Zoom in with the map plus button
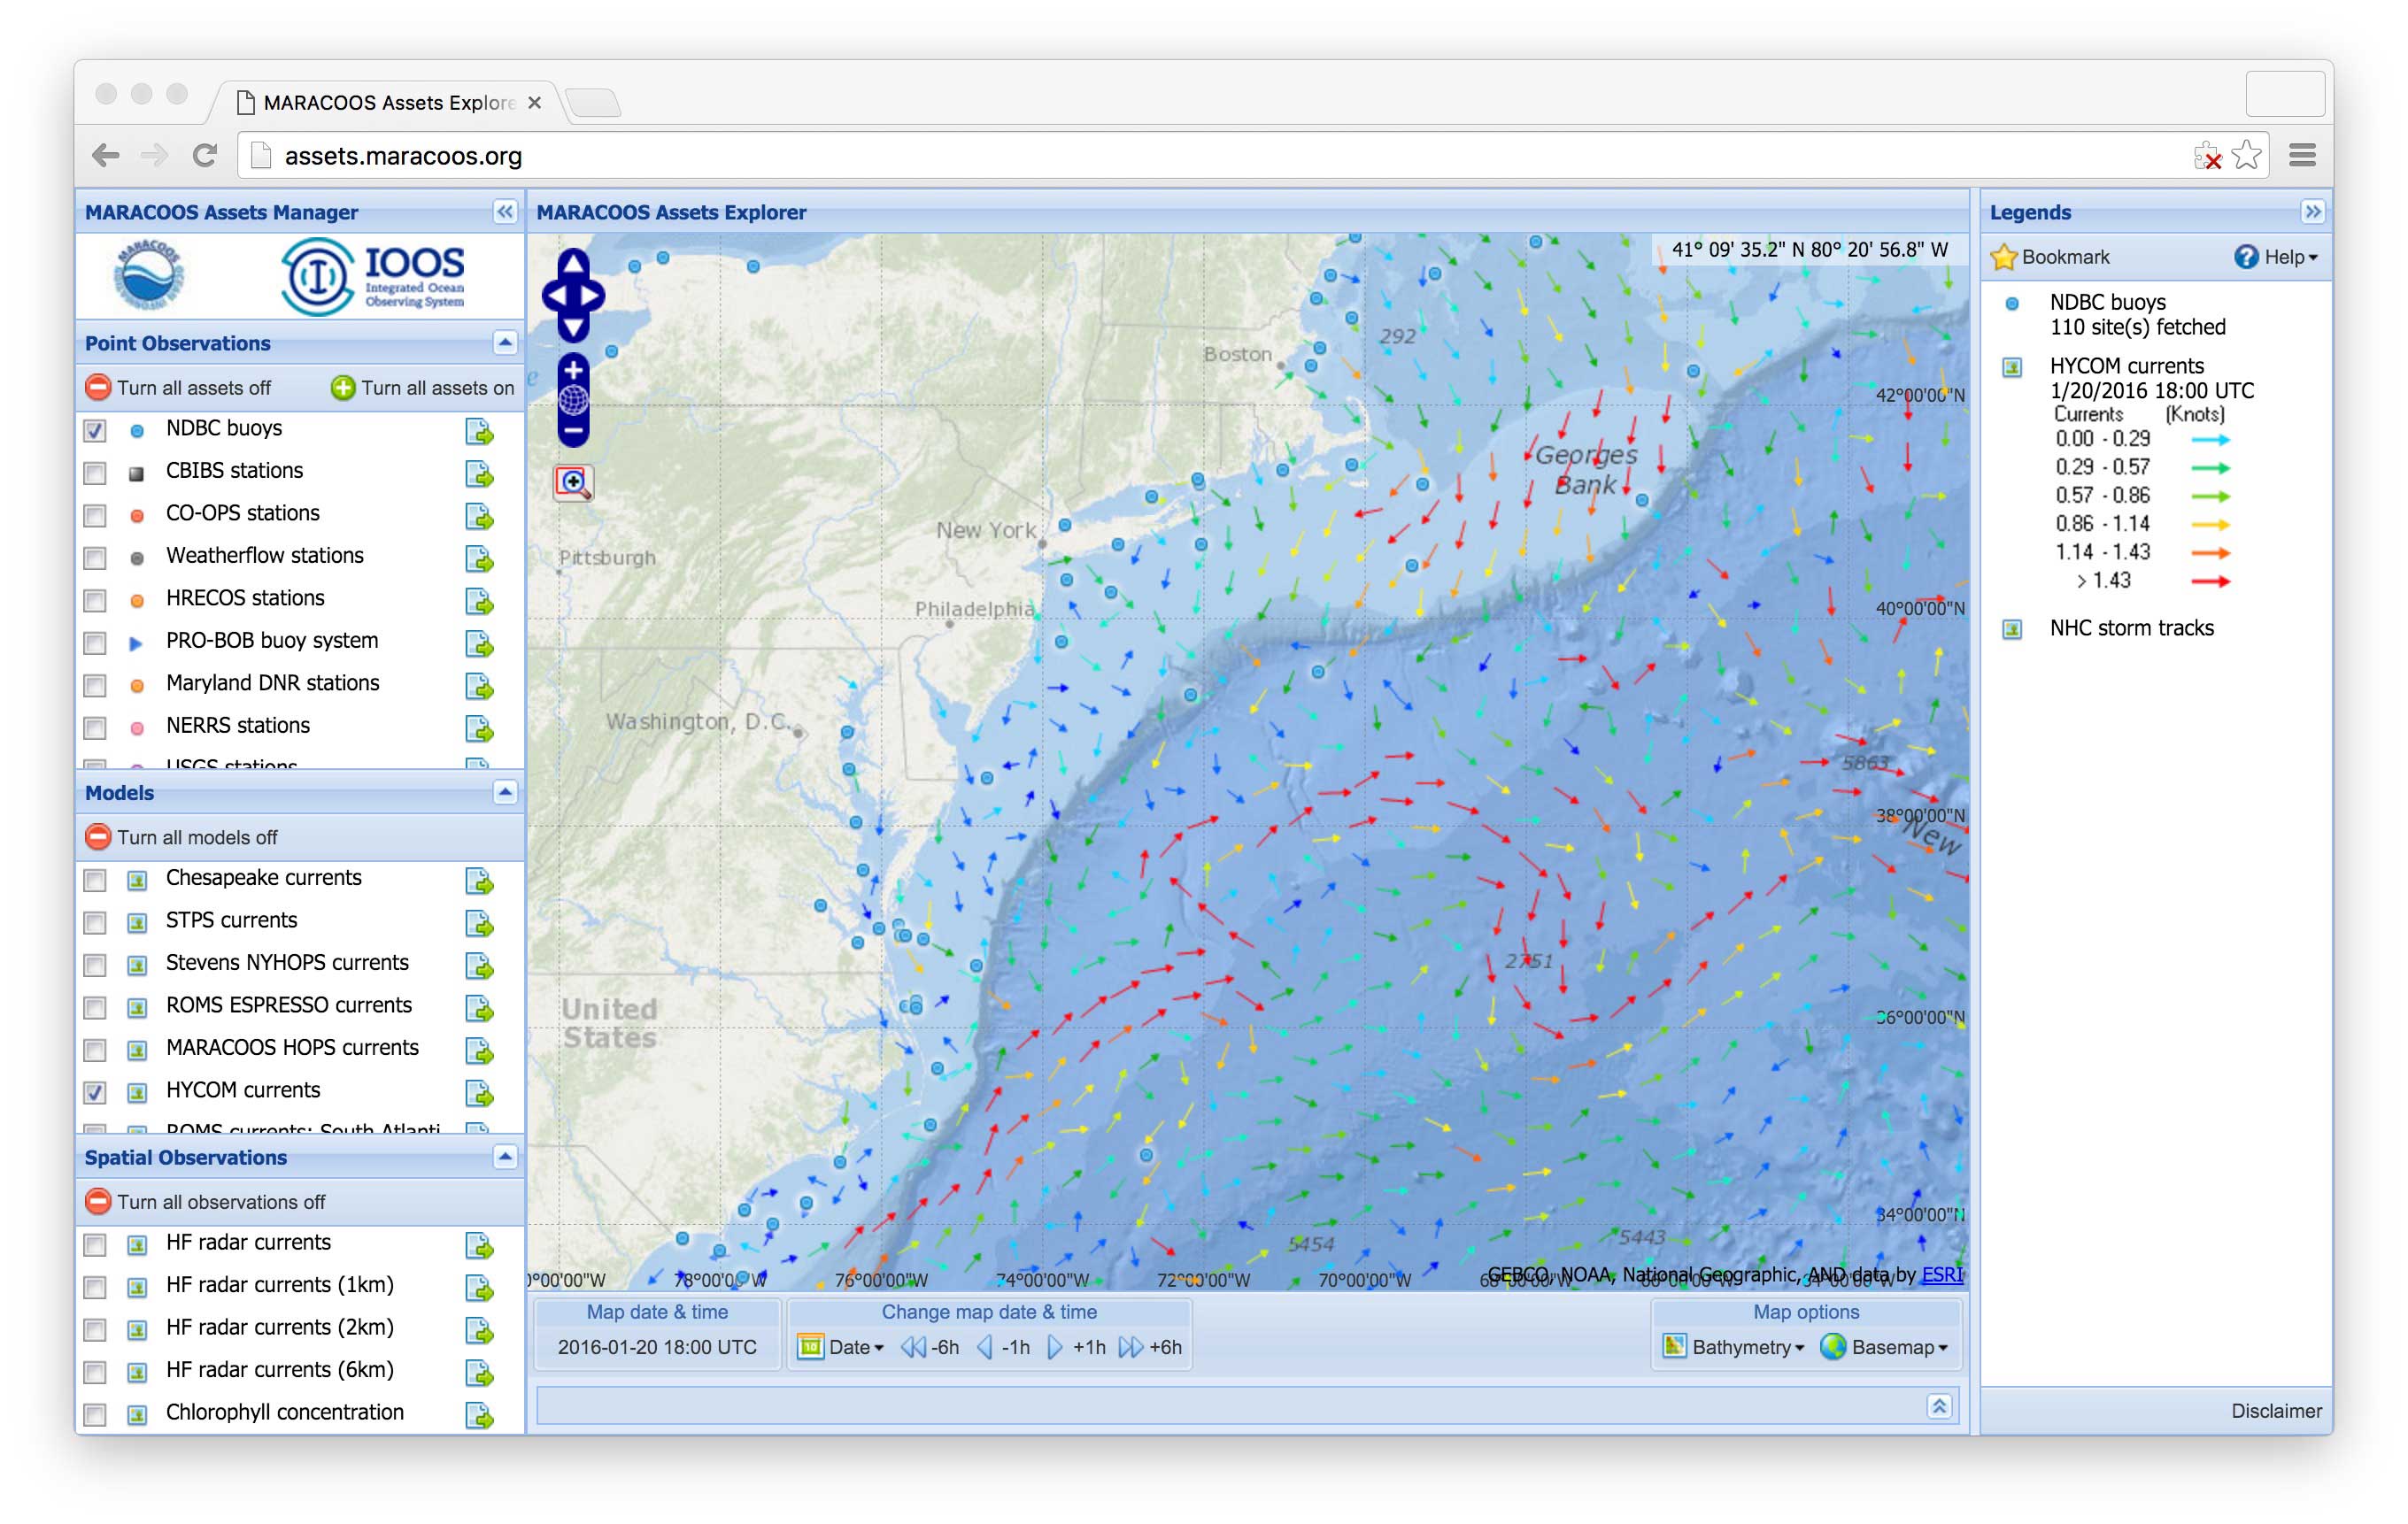 [x=573, y=370]
